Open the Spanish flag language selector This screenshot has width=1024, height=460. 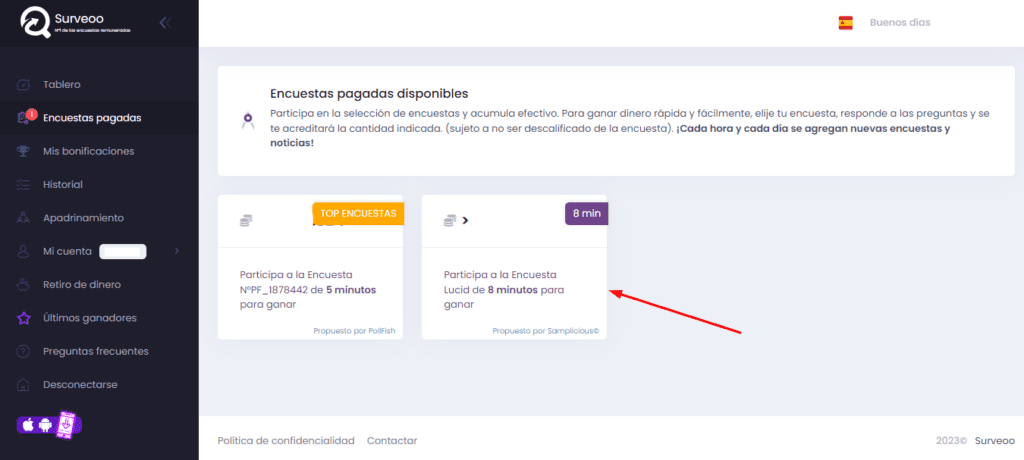(x=845, y=22)
